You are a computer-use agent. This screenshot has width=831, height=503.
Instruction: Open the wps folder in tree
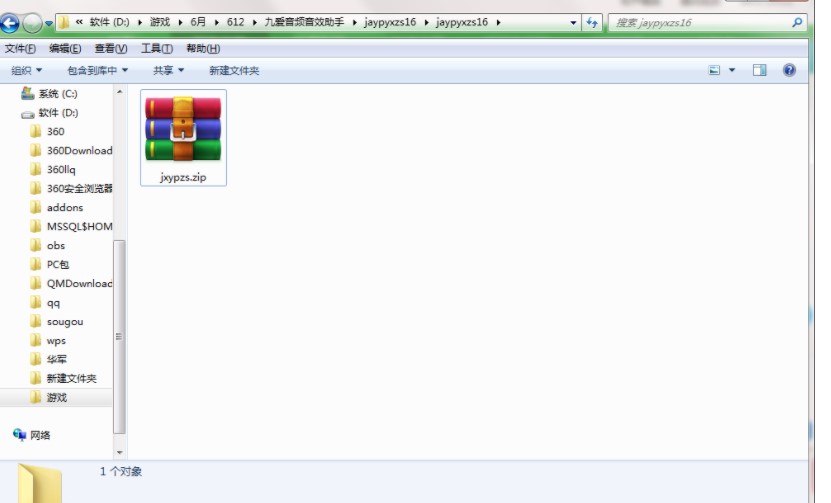tap(48, 341)
